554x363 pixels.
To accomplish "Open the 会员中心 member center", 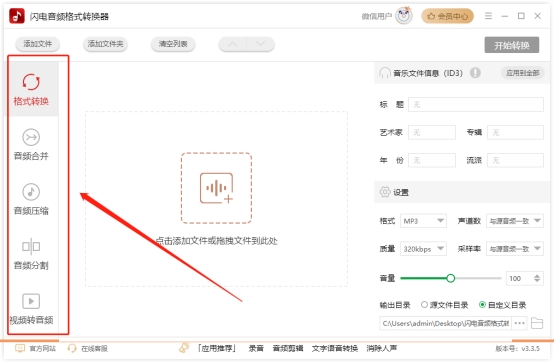I will [x=447, y=16].
